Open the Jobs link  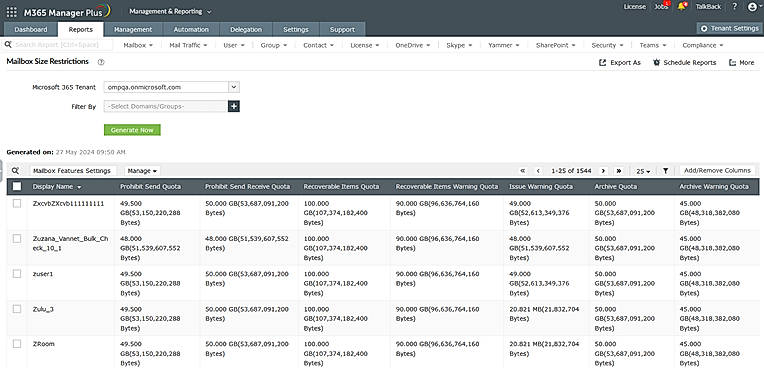pyautogui.click(x=661, y=7)
